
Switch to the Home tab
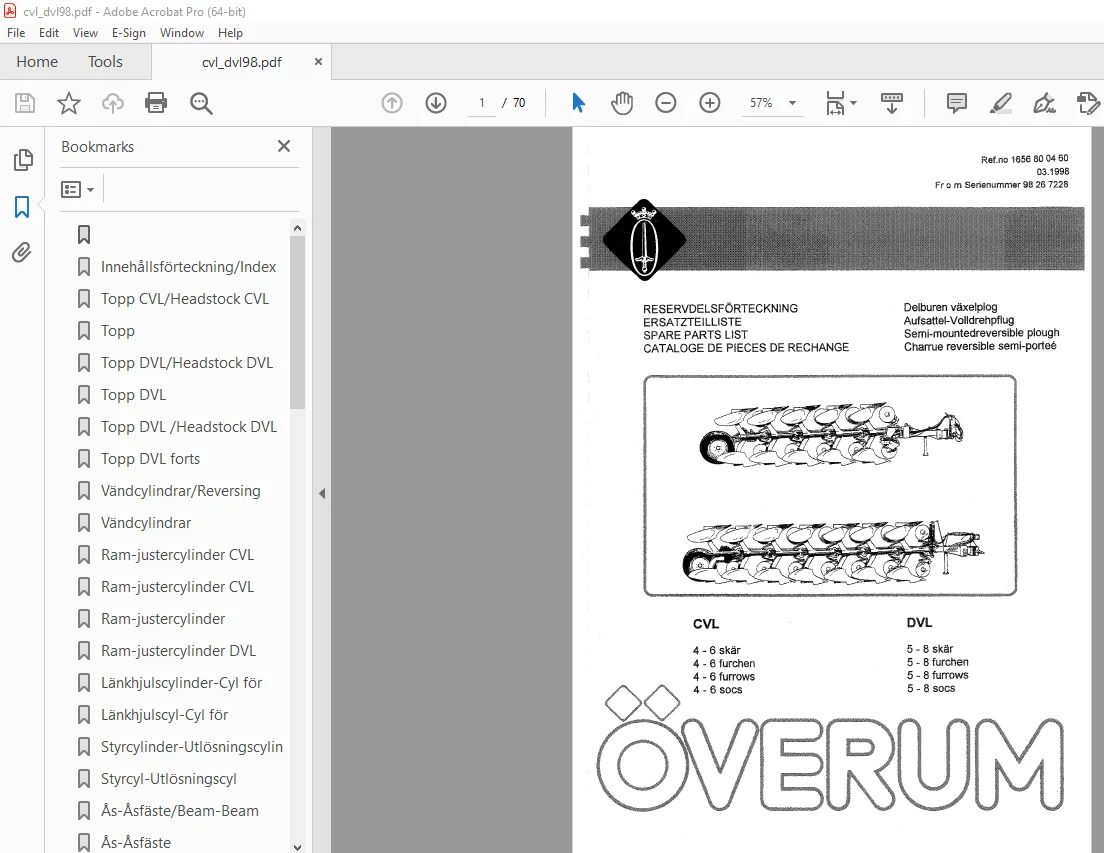[x=37, y=62]
